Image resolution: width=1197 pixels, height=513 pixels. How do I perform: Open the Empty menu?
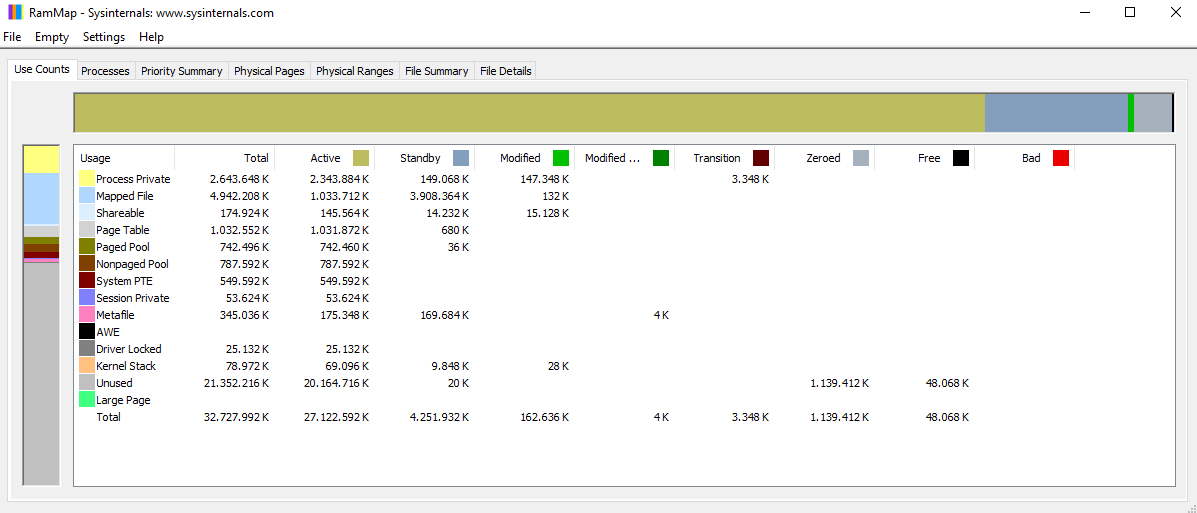coord(52,37)
